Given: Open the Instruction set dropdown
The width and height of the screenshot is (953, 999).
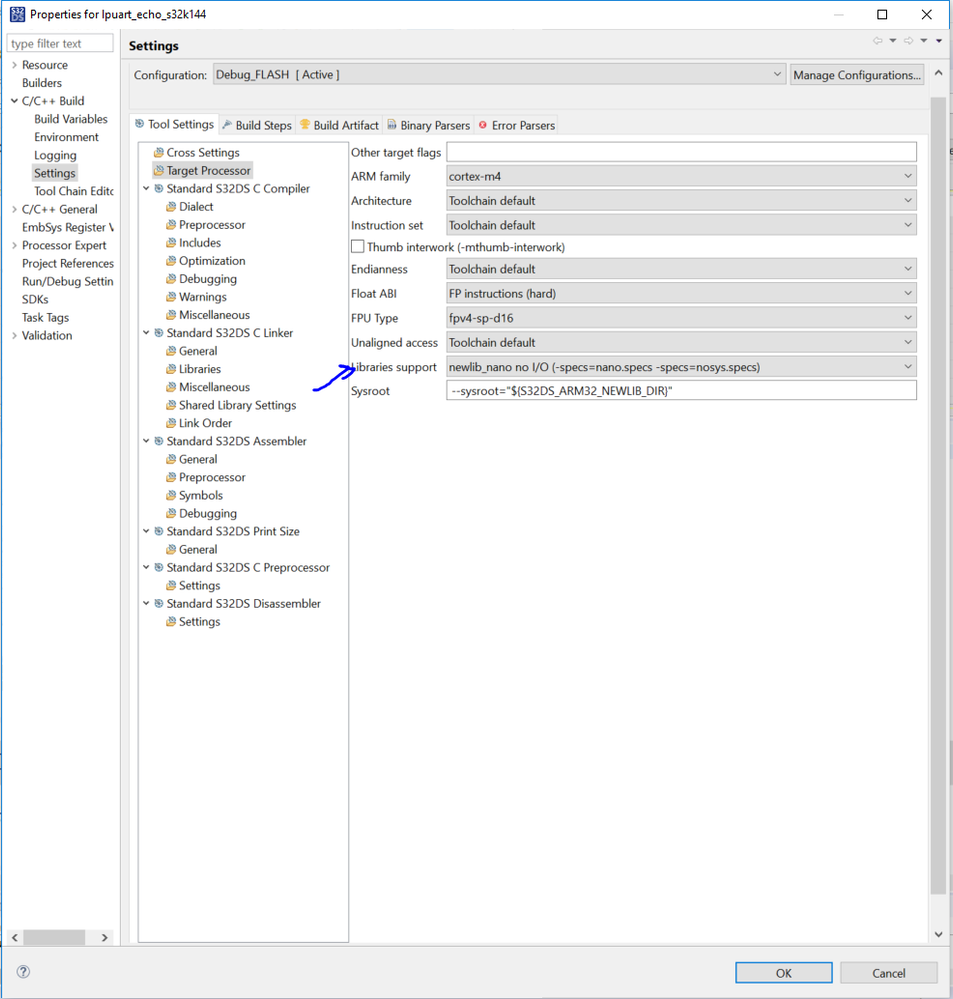Looking at the screenshot, I should tap(681, 225).
